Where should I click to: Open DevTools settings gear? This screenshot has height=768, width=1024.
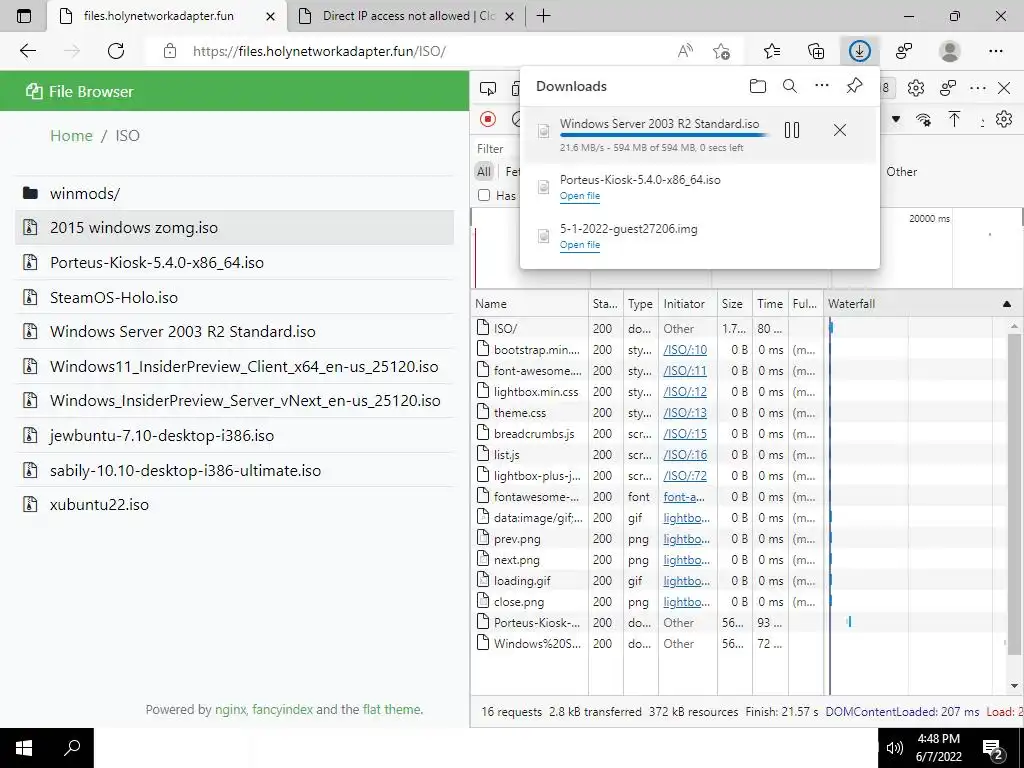click(x=916, y=88)
